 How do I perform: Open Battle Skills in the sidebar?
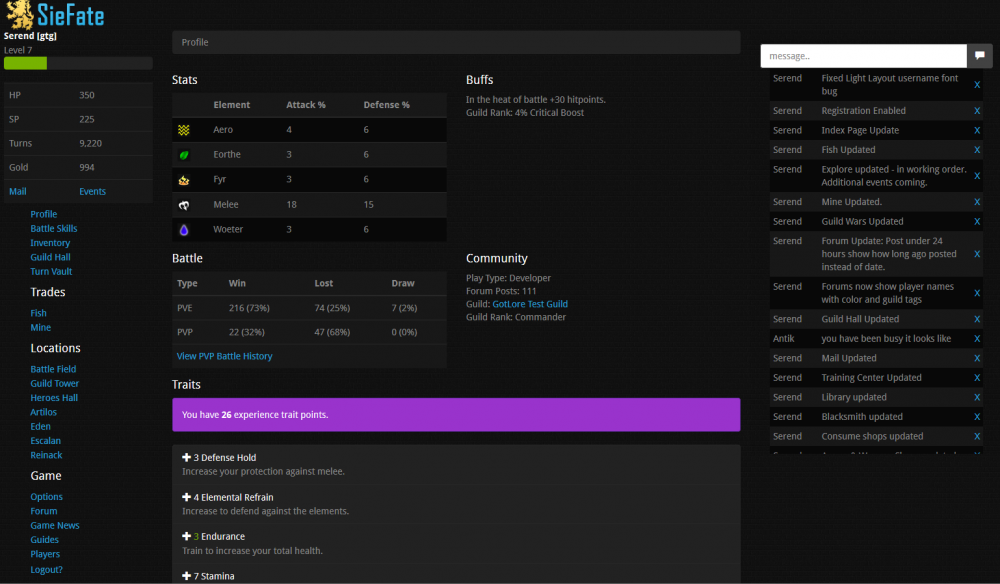click(53, 228)
